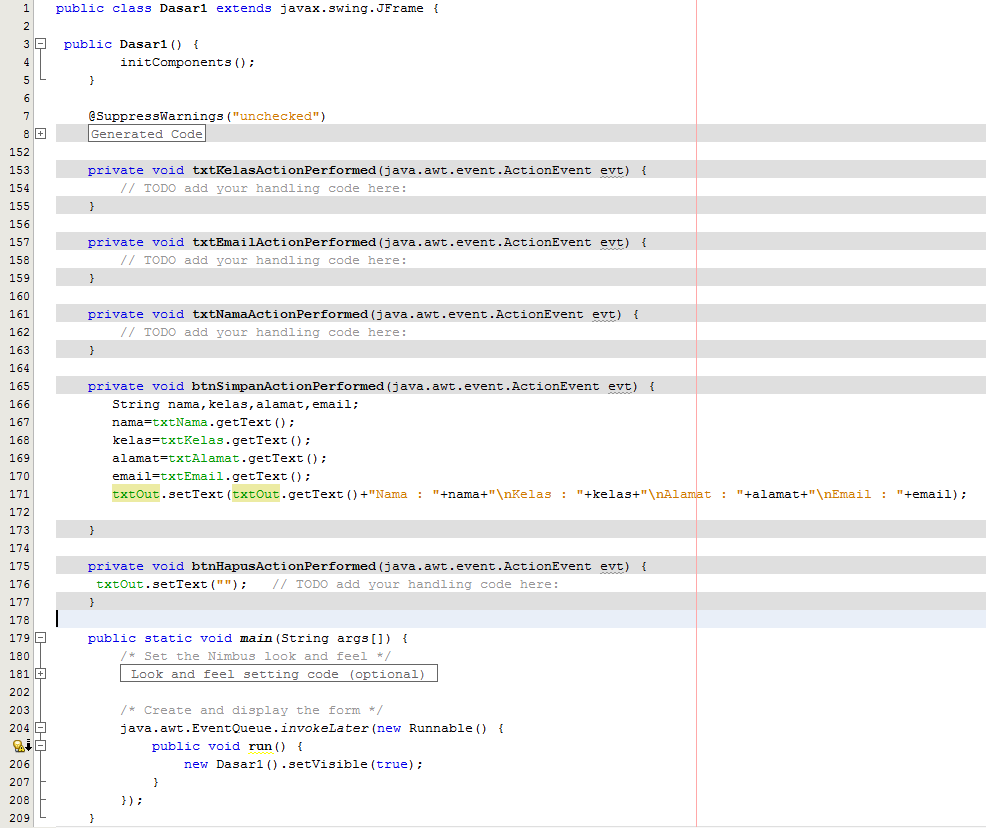Viewport: 986px width, 828px height.
Task: Click txtNama on line 167
Action: pyautogui.click(x=180, y=422)
